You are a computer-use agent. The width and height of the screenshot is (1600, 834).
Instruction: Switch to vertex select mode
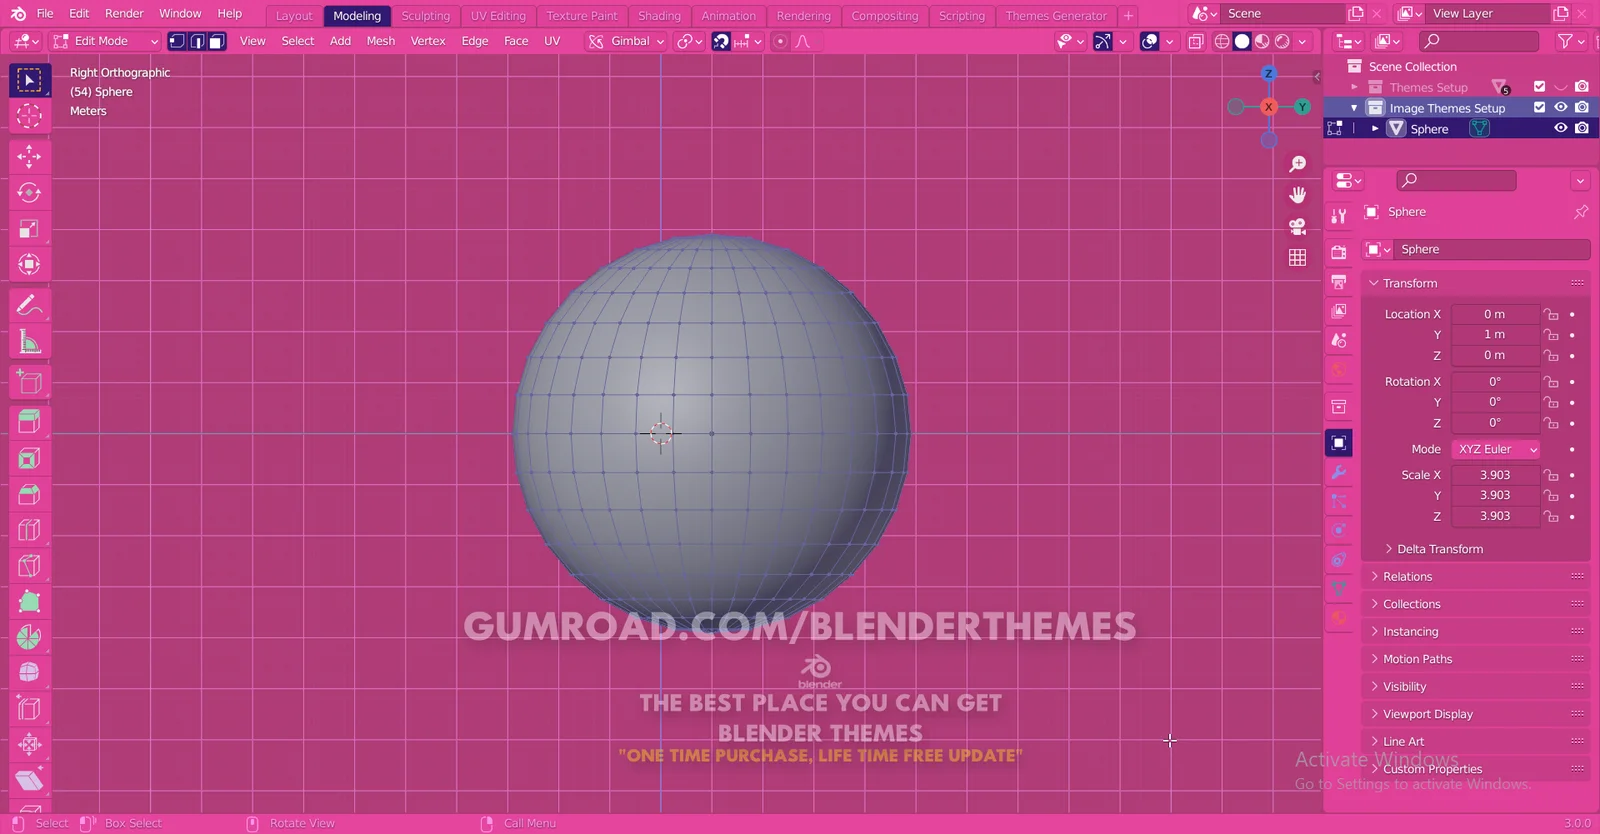click(x=177, y=41)
